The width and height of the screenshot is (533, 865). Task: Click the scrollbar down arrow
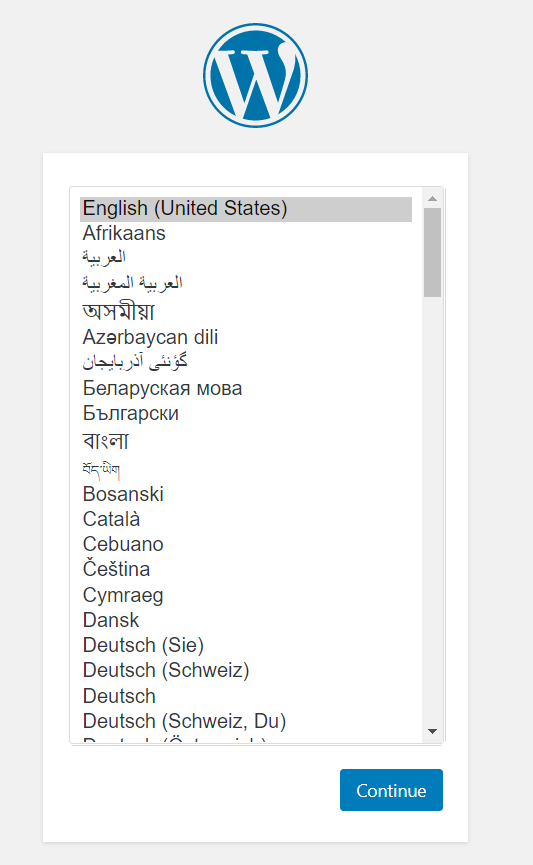pos(433,731)
